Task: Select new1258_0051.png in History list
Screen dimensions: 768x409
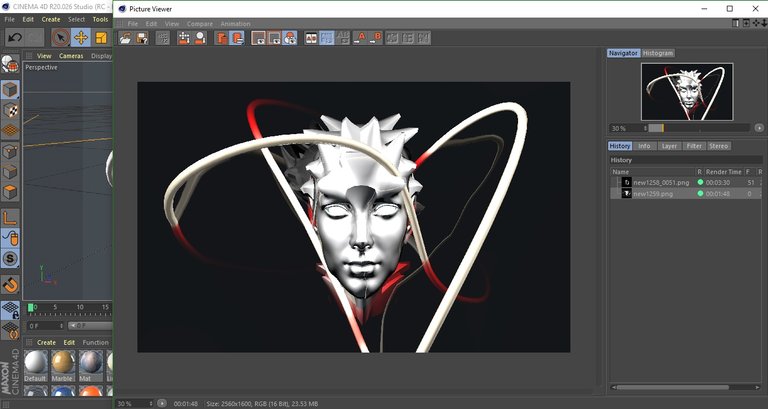Action: [x=661, y=182]
